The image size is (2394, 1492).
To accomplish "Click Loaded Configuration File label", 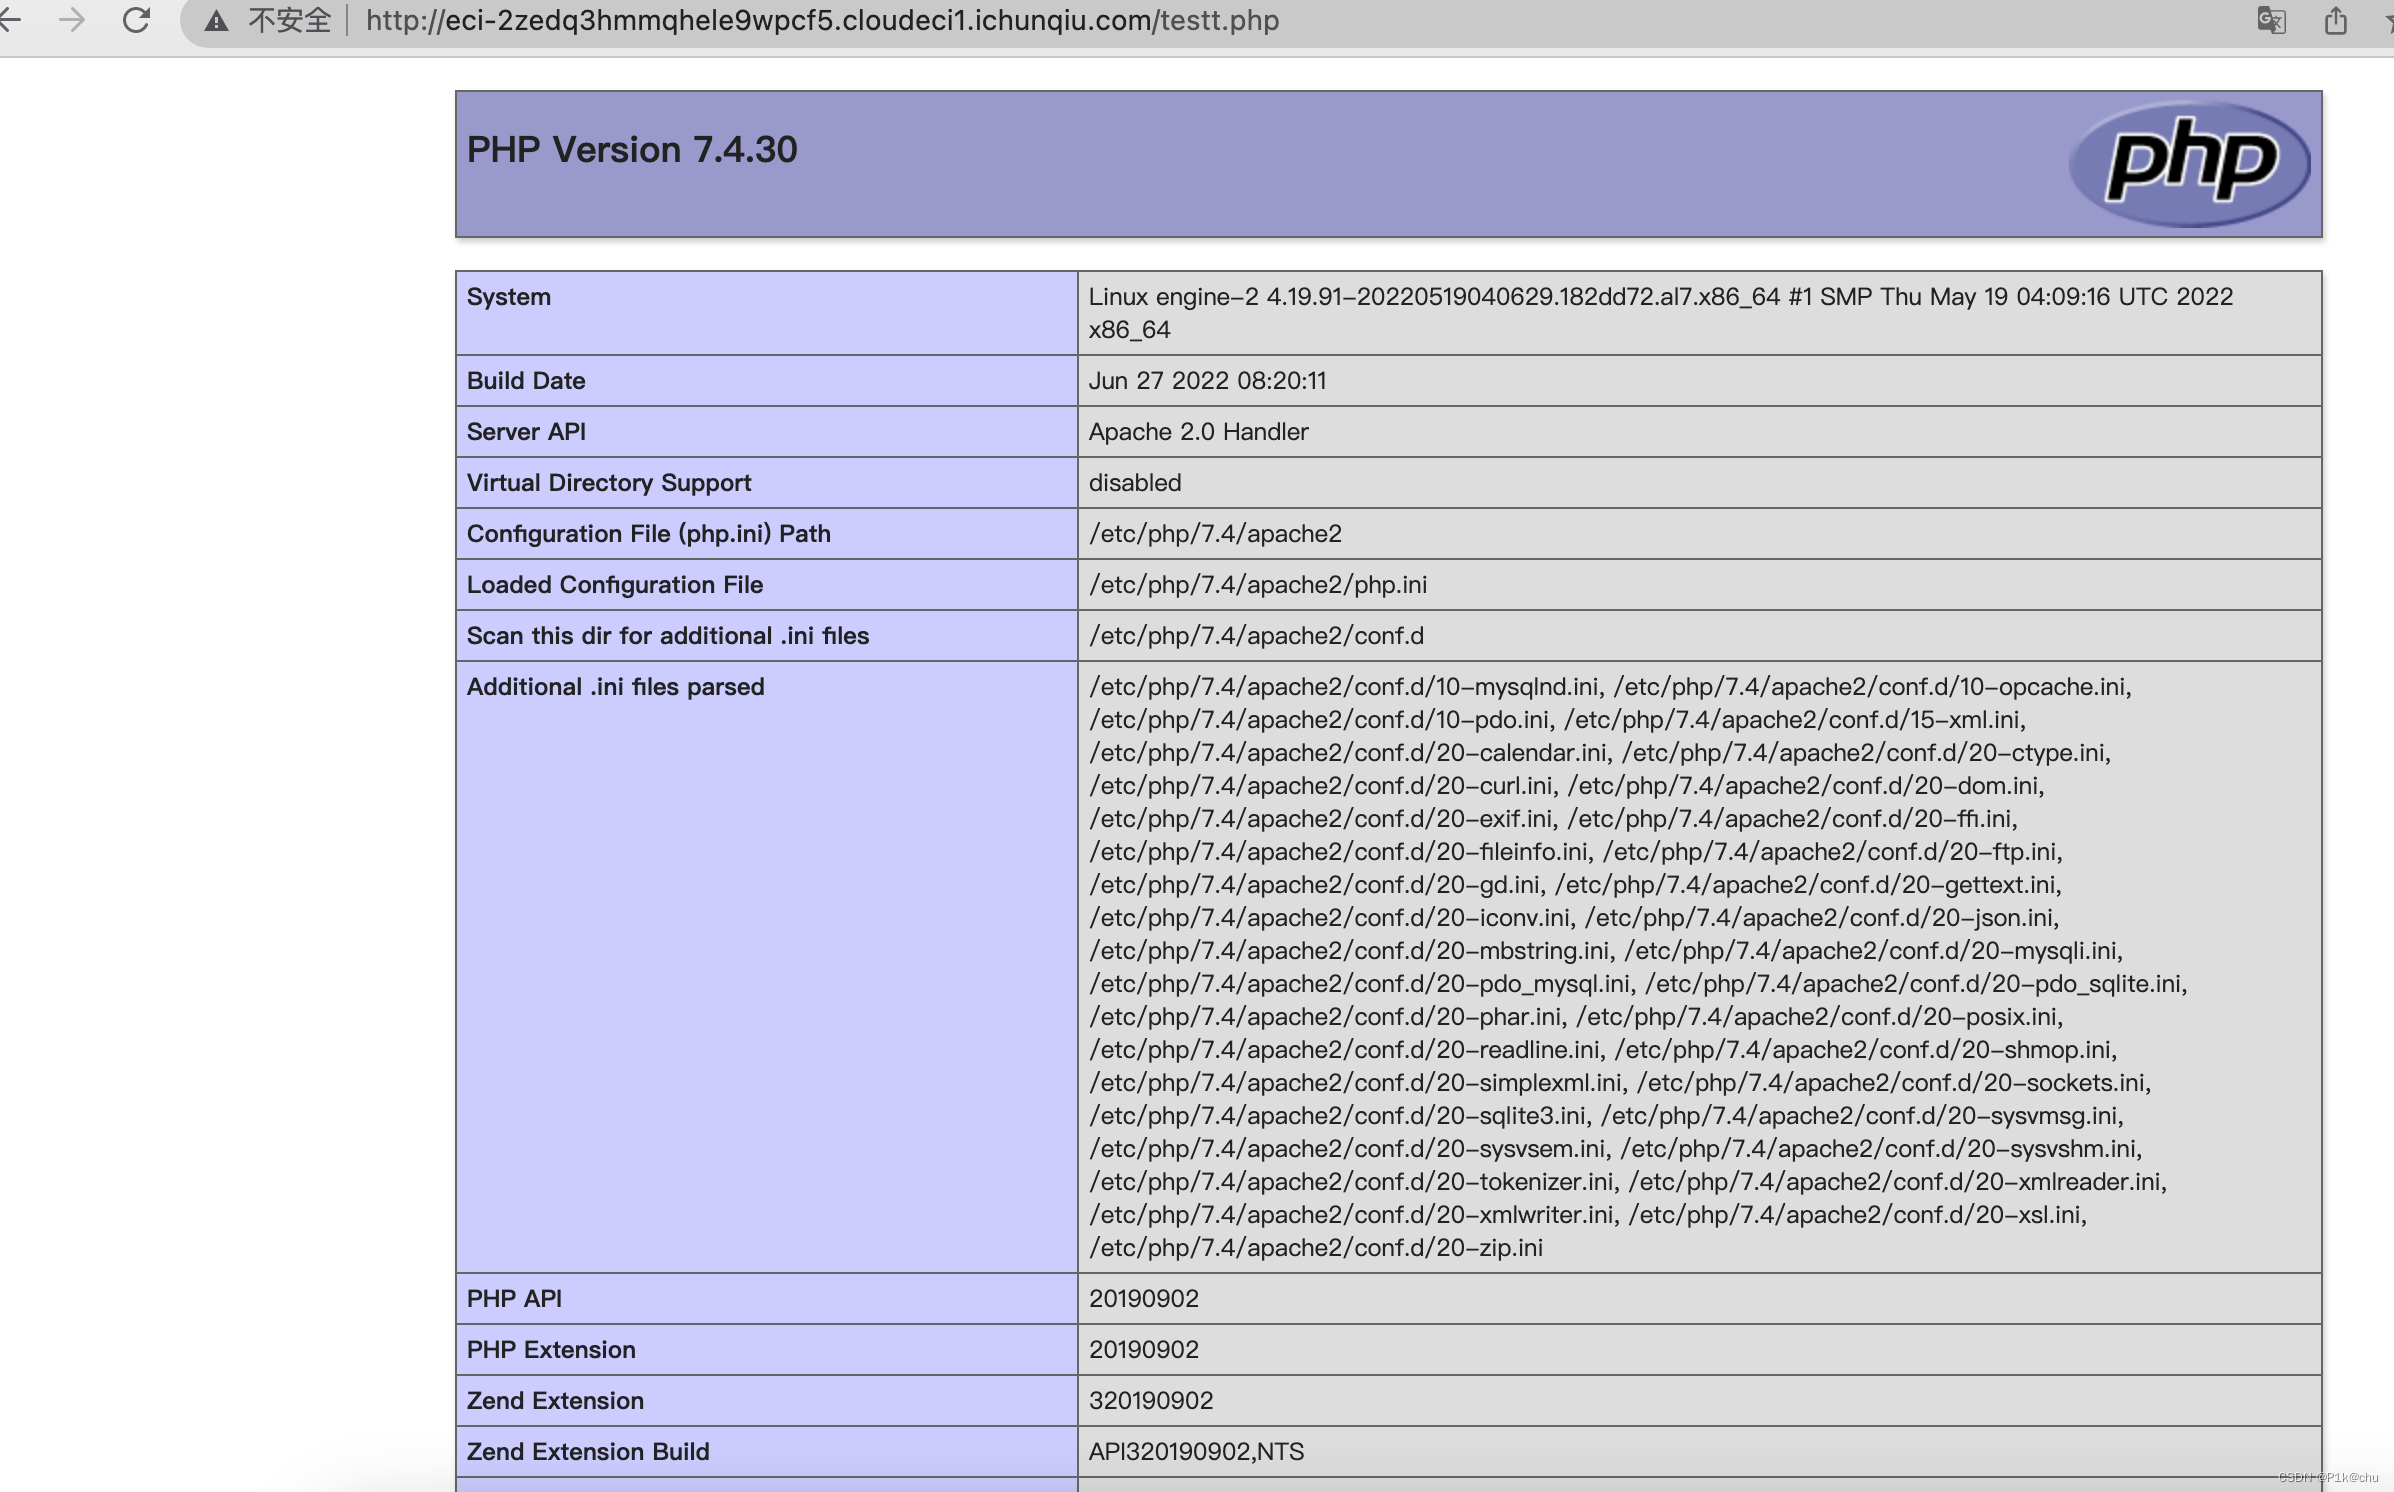I will [x=615, y=585].
